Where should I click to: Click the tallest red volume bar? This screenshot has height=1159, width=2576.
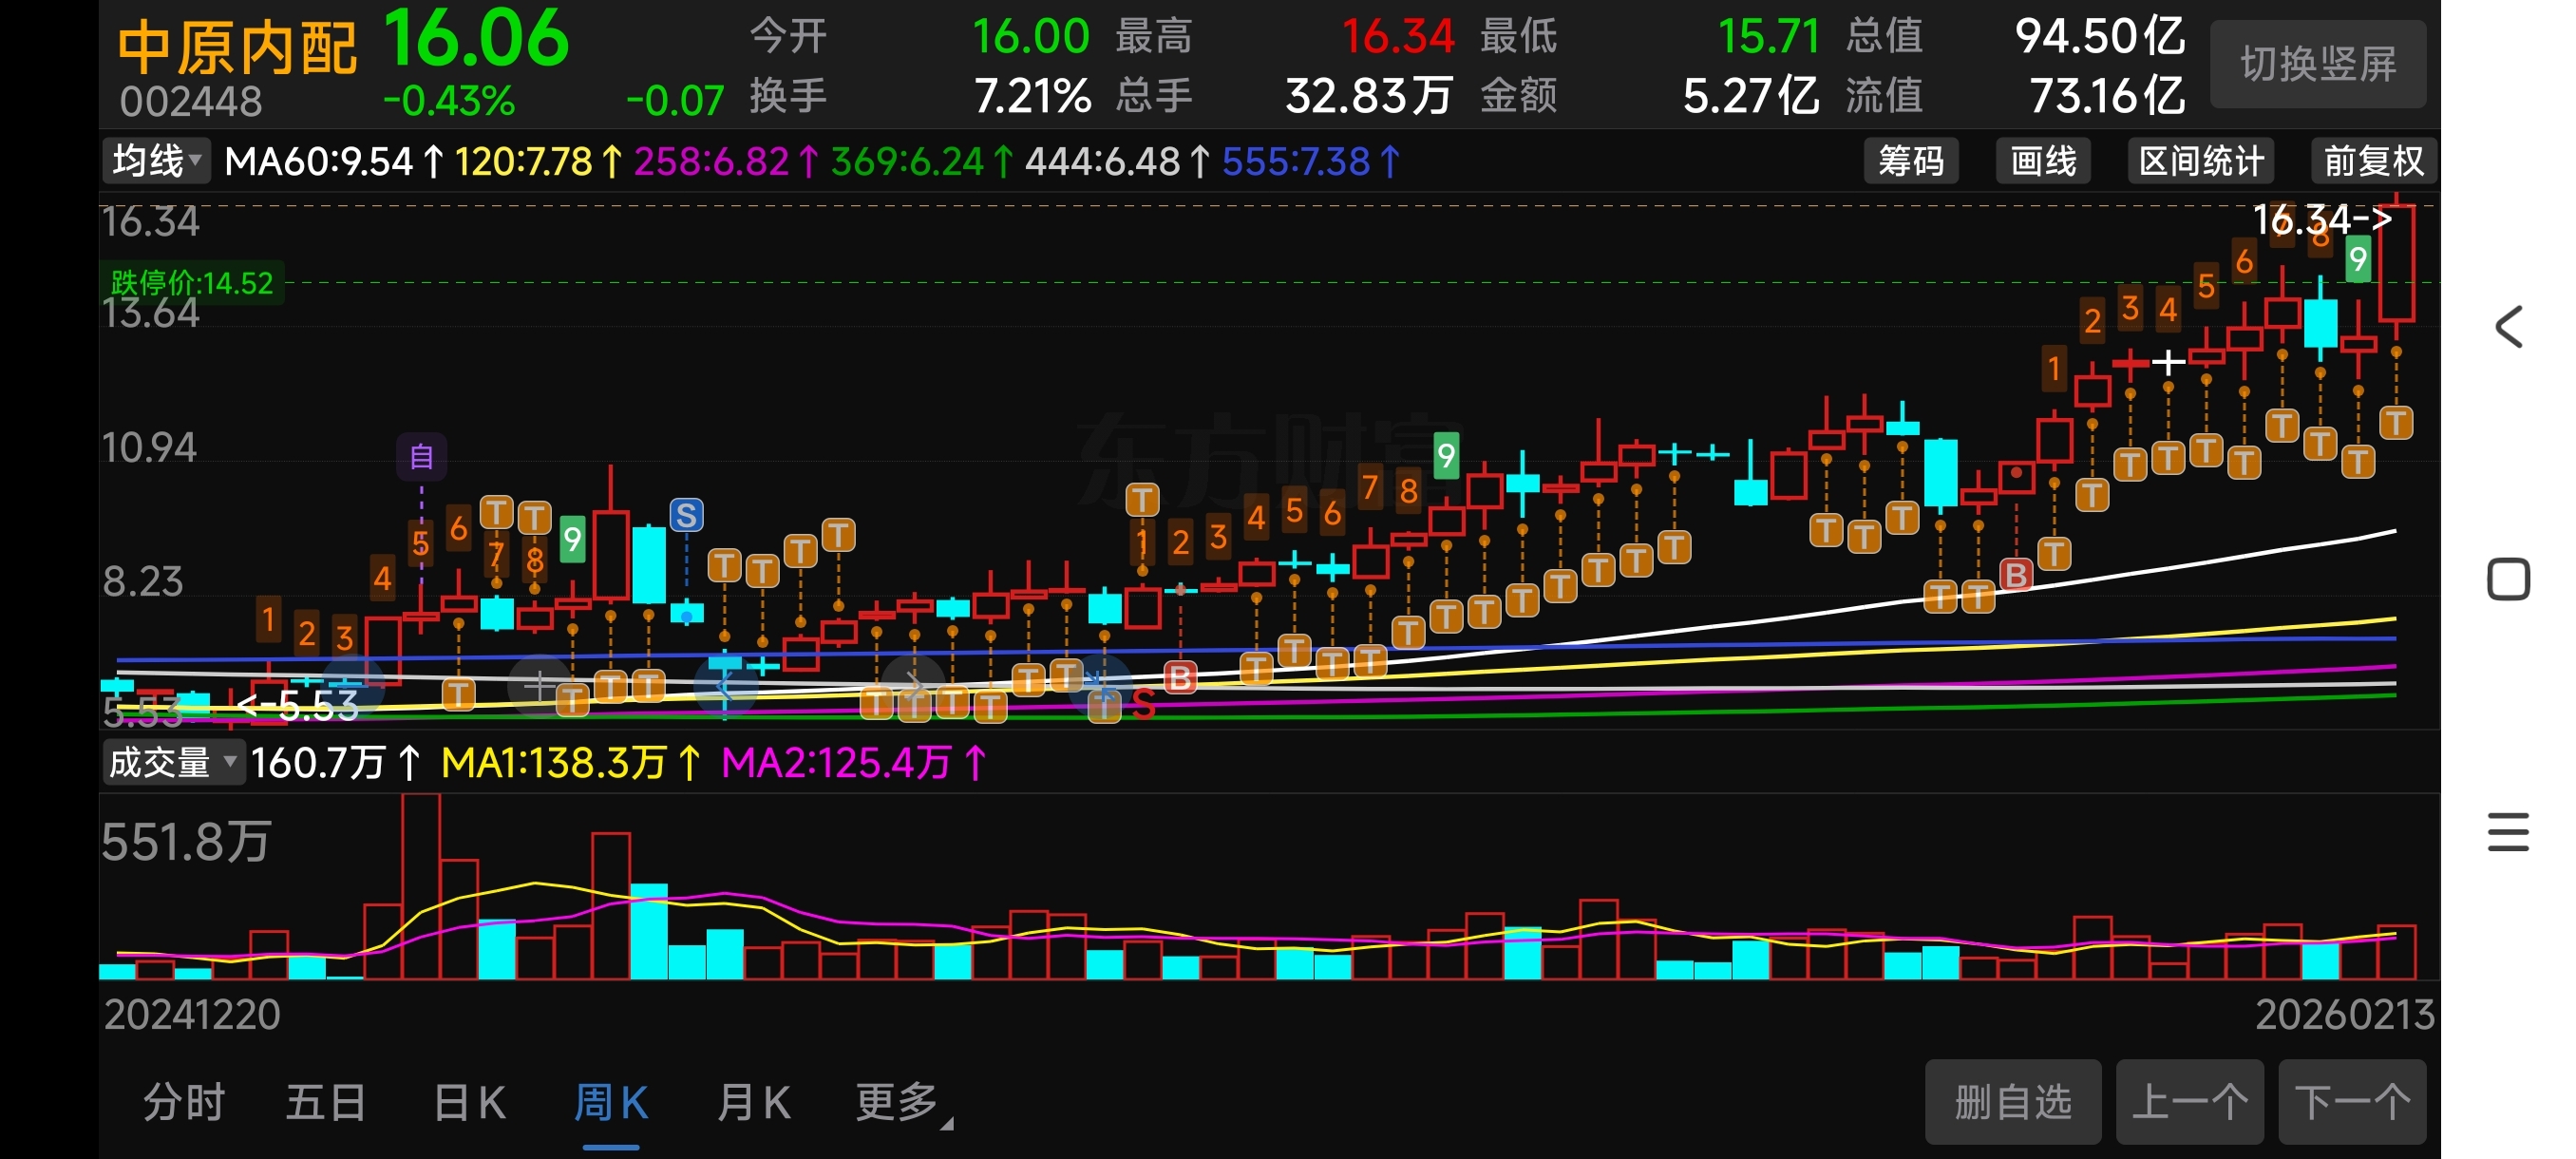421,885
